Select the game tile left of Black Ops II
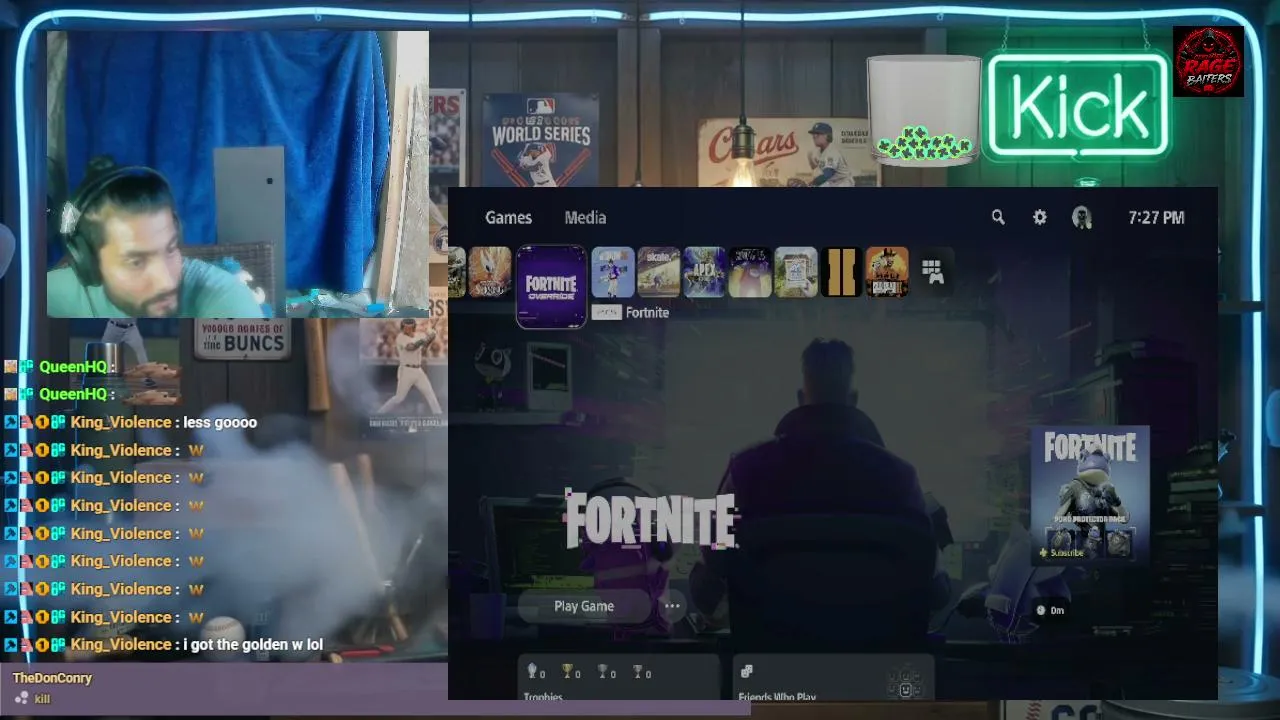Screen dimensions: 1280x720 tap(796, 272)
